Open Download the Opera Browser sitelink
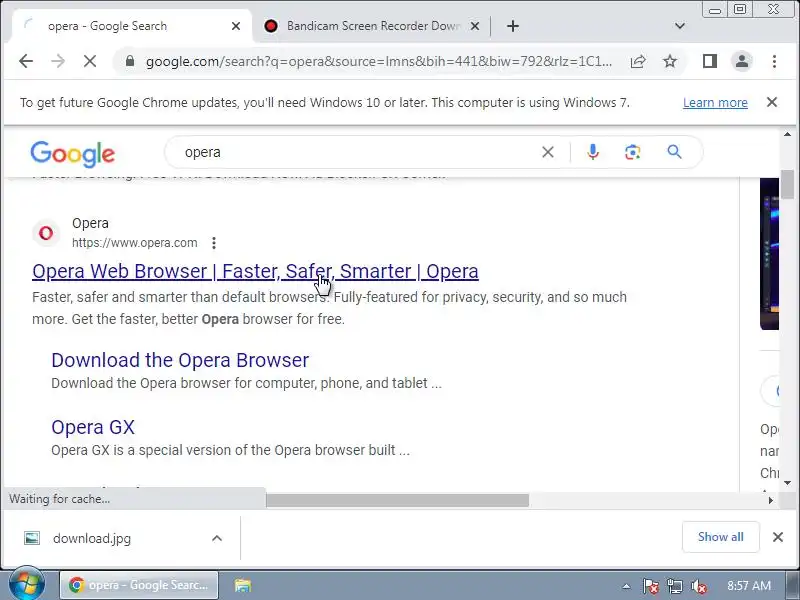 180,360
